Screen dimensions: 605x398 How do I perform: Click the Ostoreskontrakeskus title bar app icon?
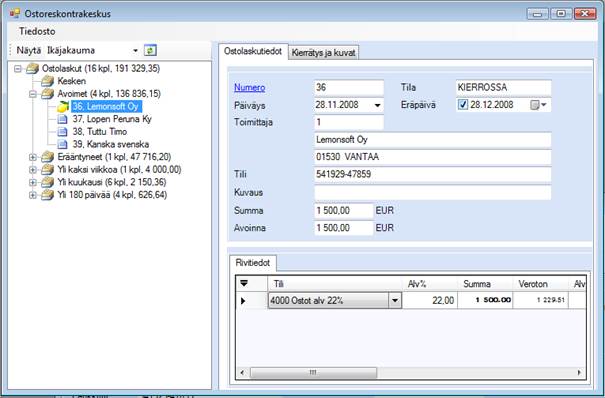(15, 13)
